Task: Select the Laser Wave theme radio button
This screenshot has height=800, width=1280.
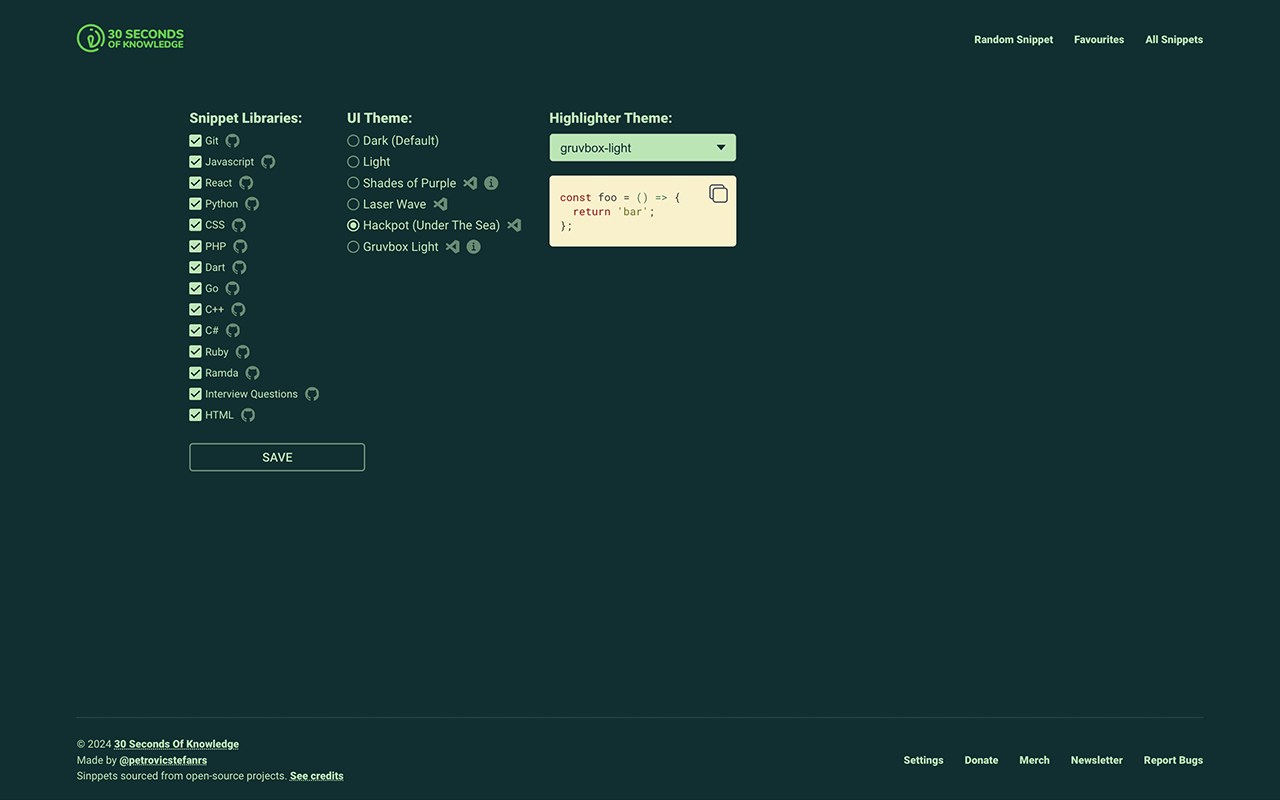Action: coord(353,204)
